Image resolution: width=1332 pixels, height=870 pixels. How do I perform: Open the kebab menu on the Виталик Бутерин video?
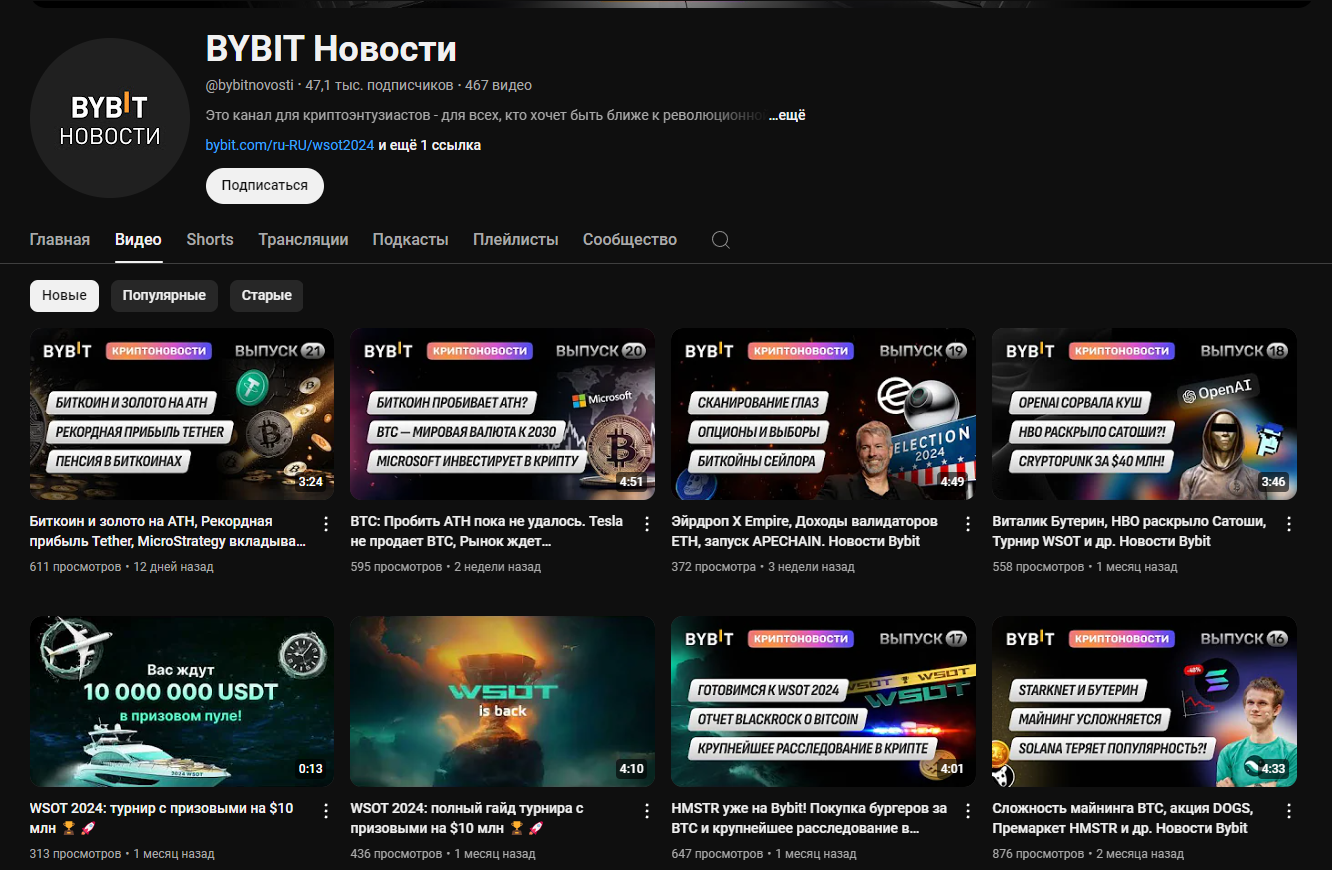(1288, 523)
